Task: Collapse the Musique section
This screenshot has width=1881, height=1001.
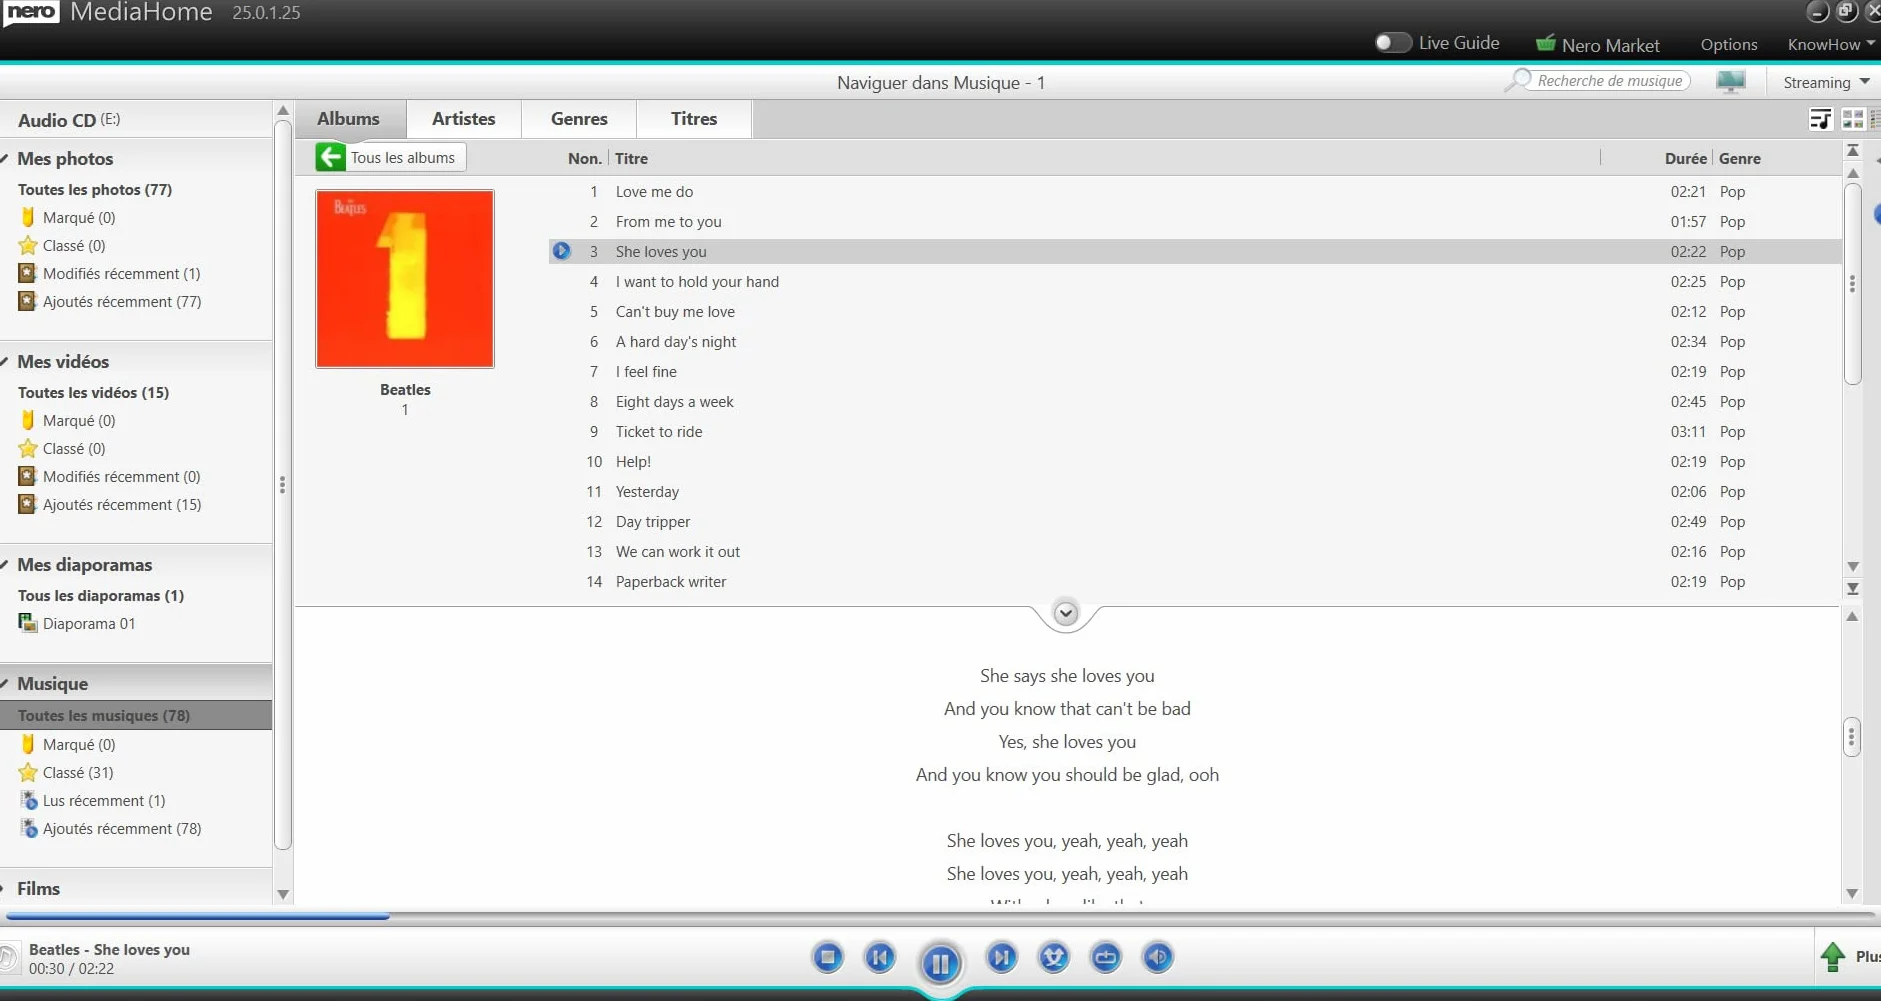Action: [x=6, y=683]
